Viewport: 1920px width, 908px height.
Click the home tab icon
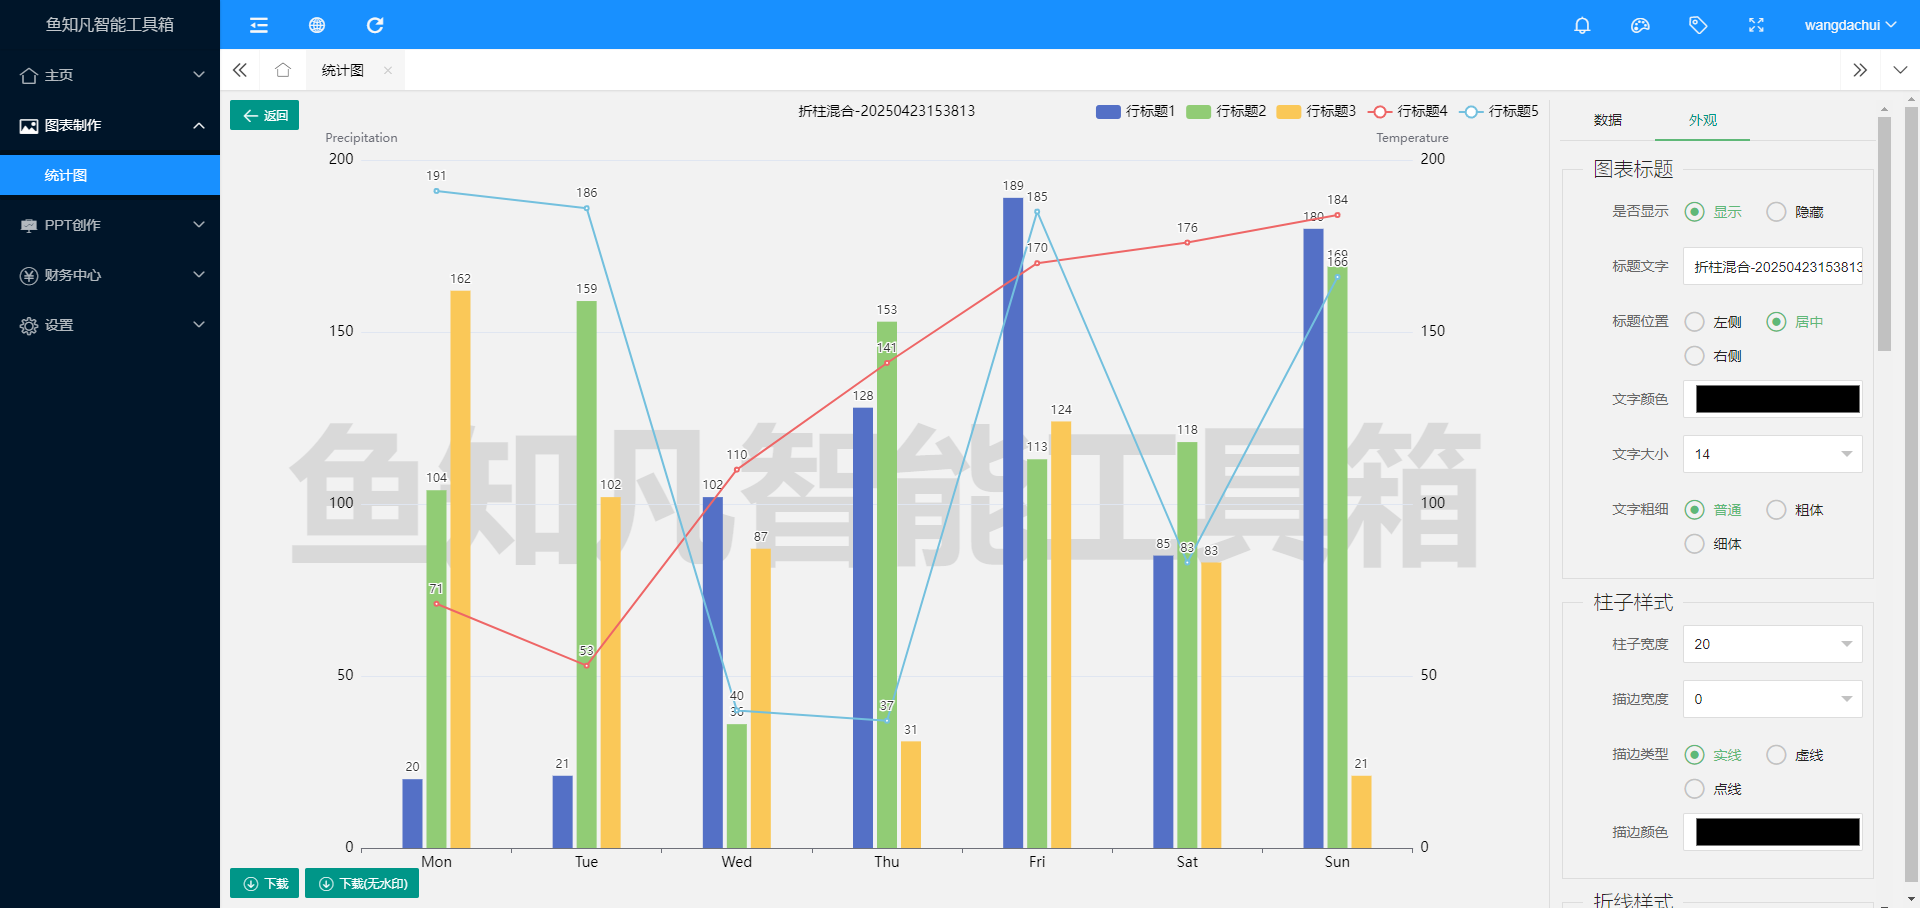pyautogui.click(x=283, y=70)
